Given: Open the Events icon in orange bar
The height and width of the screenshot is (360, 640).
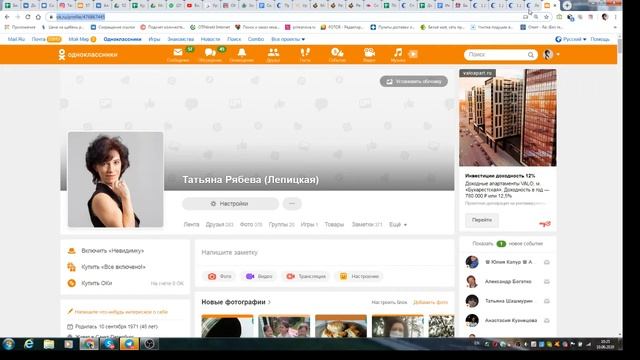Looking at the screenshot, I should [337, 52].
